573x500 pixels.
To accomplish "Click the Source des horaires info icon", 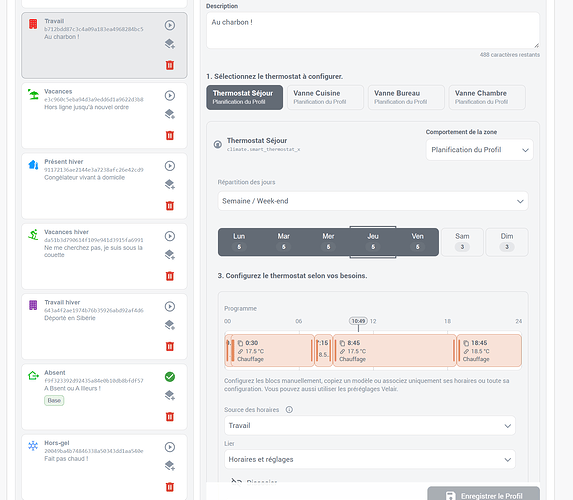I will click(x=289, y=410).
